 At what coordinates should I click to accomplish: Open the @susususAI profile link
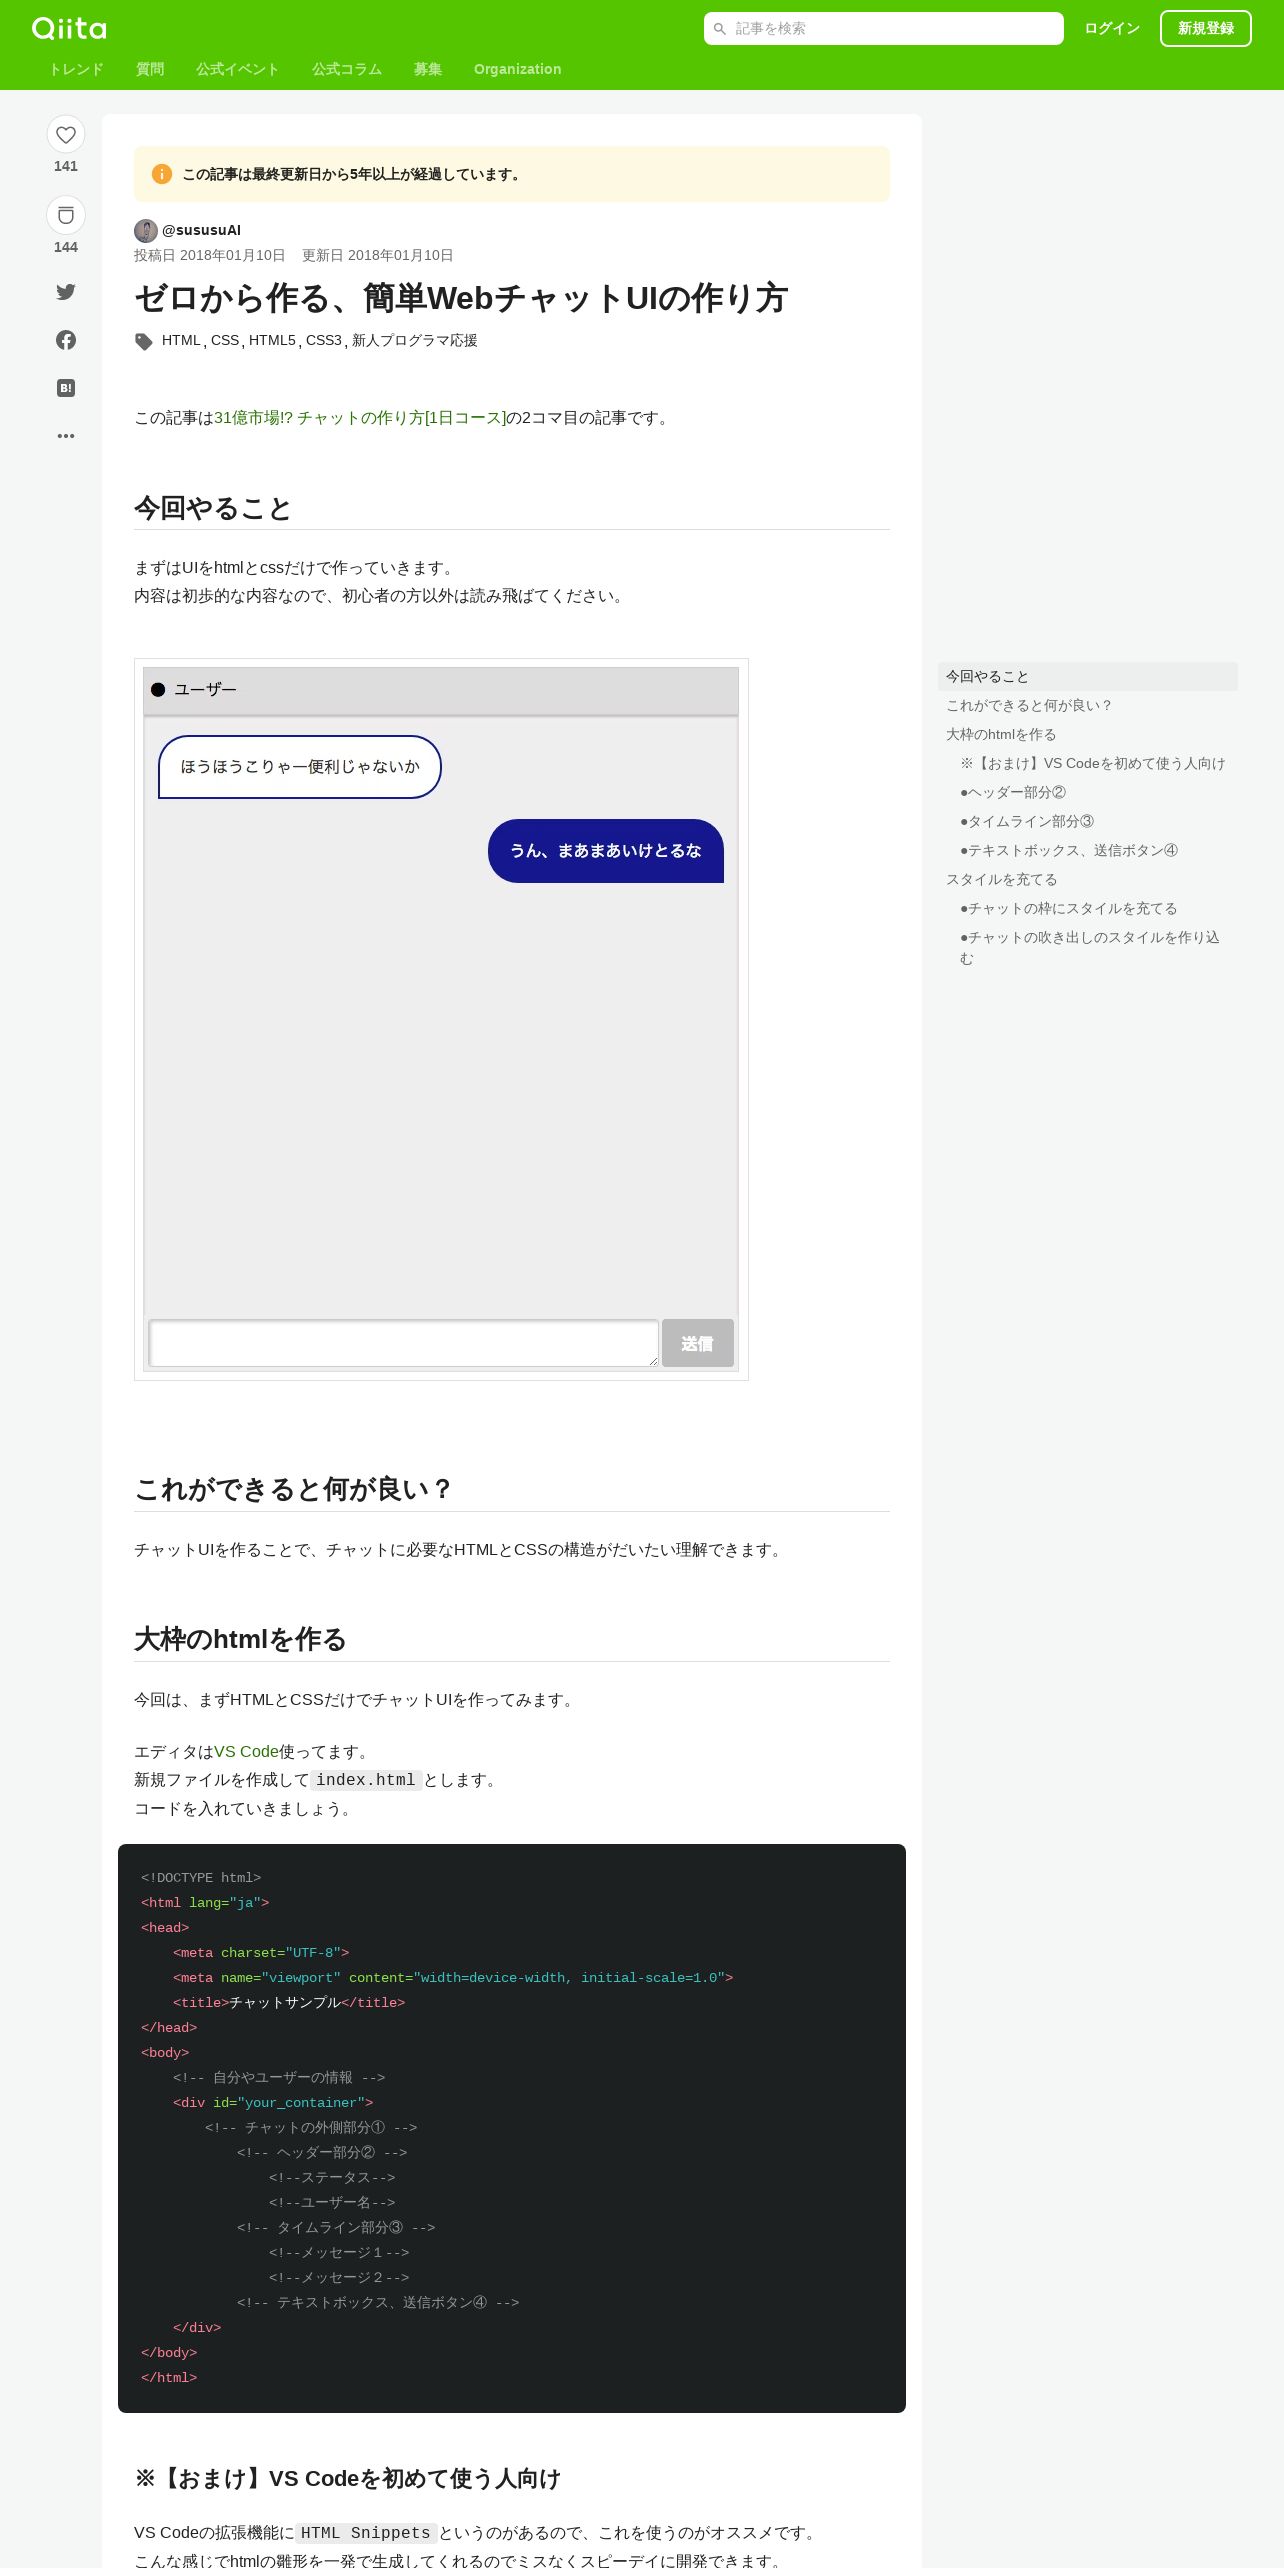tap(201, 230)
